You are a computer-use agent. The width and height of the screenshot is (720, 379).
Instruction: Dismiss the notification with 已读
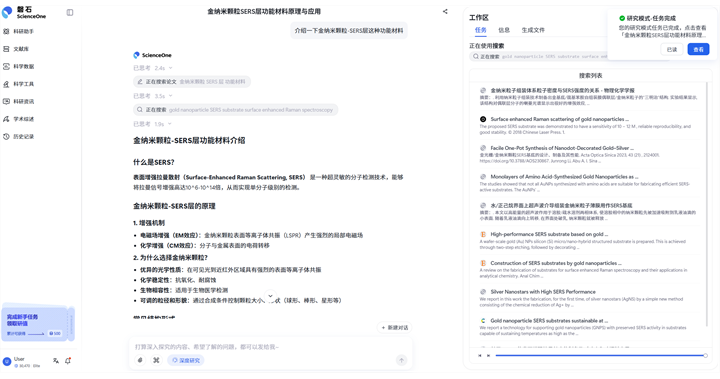point(672,49)
